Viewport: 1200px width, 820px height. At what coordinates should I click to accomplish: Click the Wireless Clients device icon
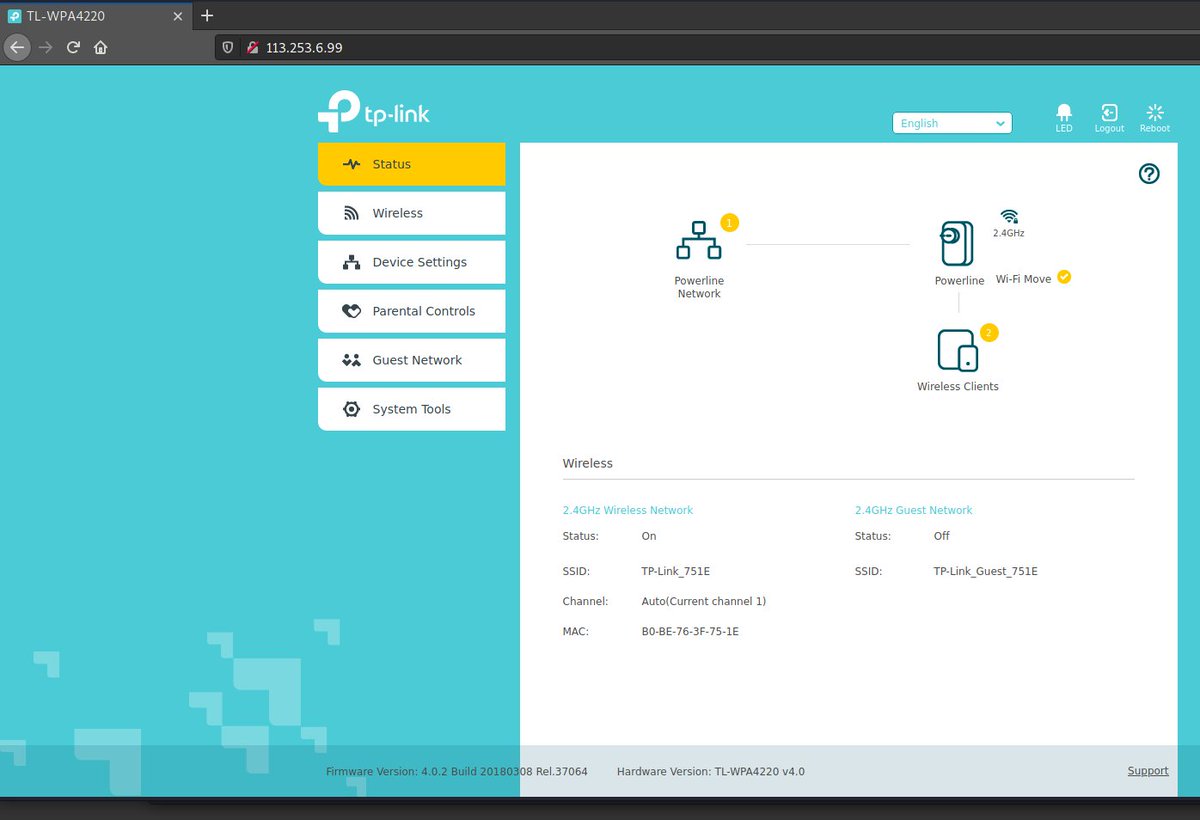point(957,351)
